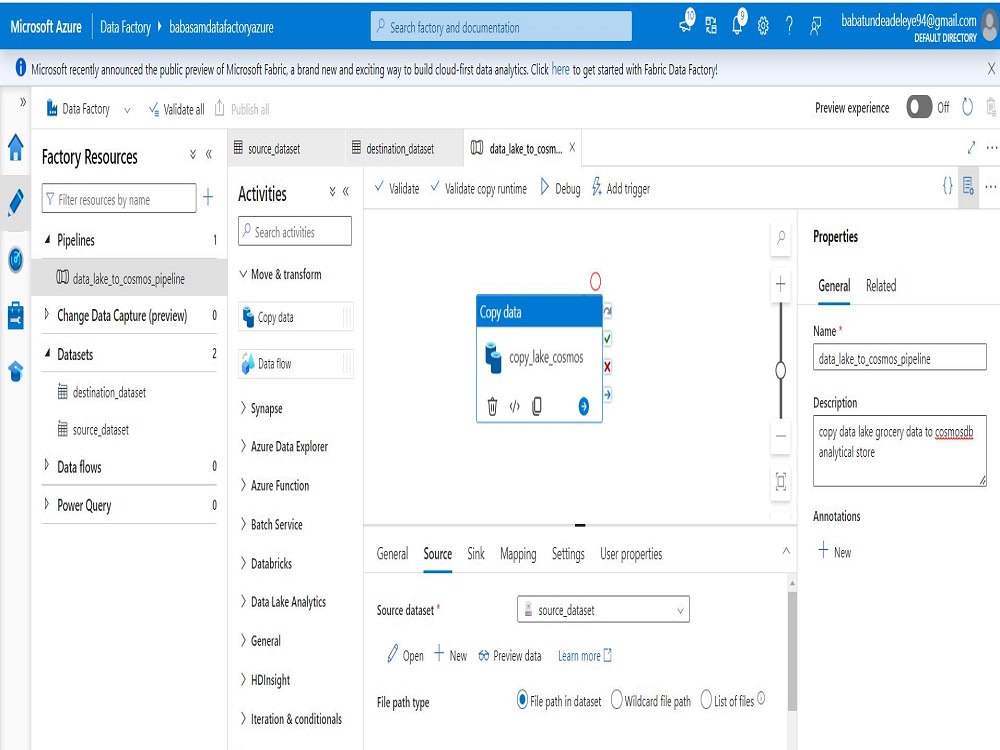
Task: Open the pipeline code braces icon
Action: (x=947, y=186)
